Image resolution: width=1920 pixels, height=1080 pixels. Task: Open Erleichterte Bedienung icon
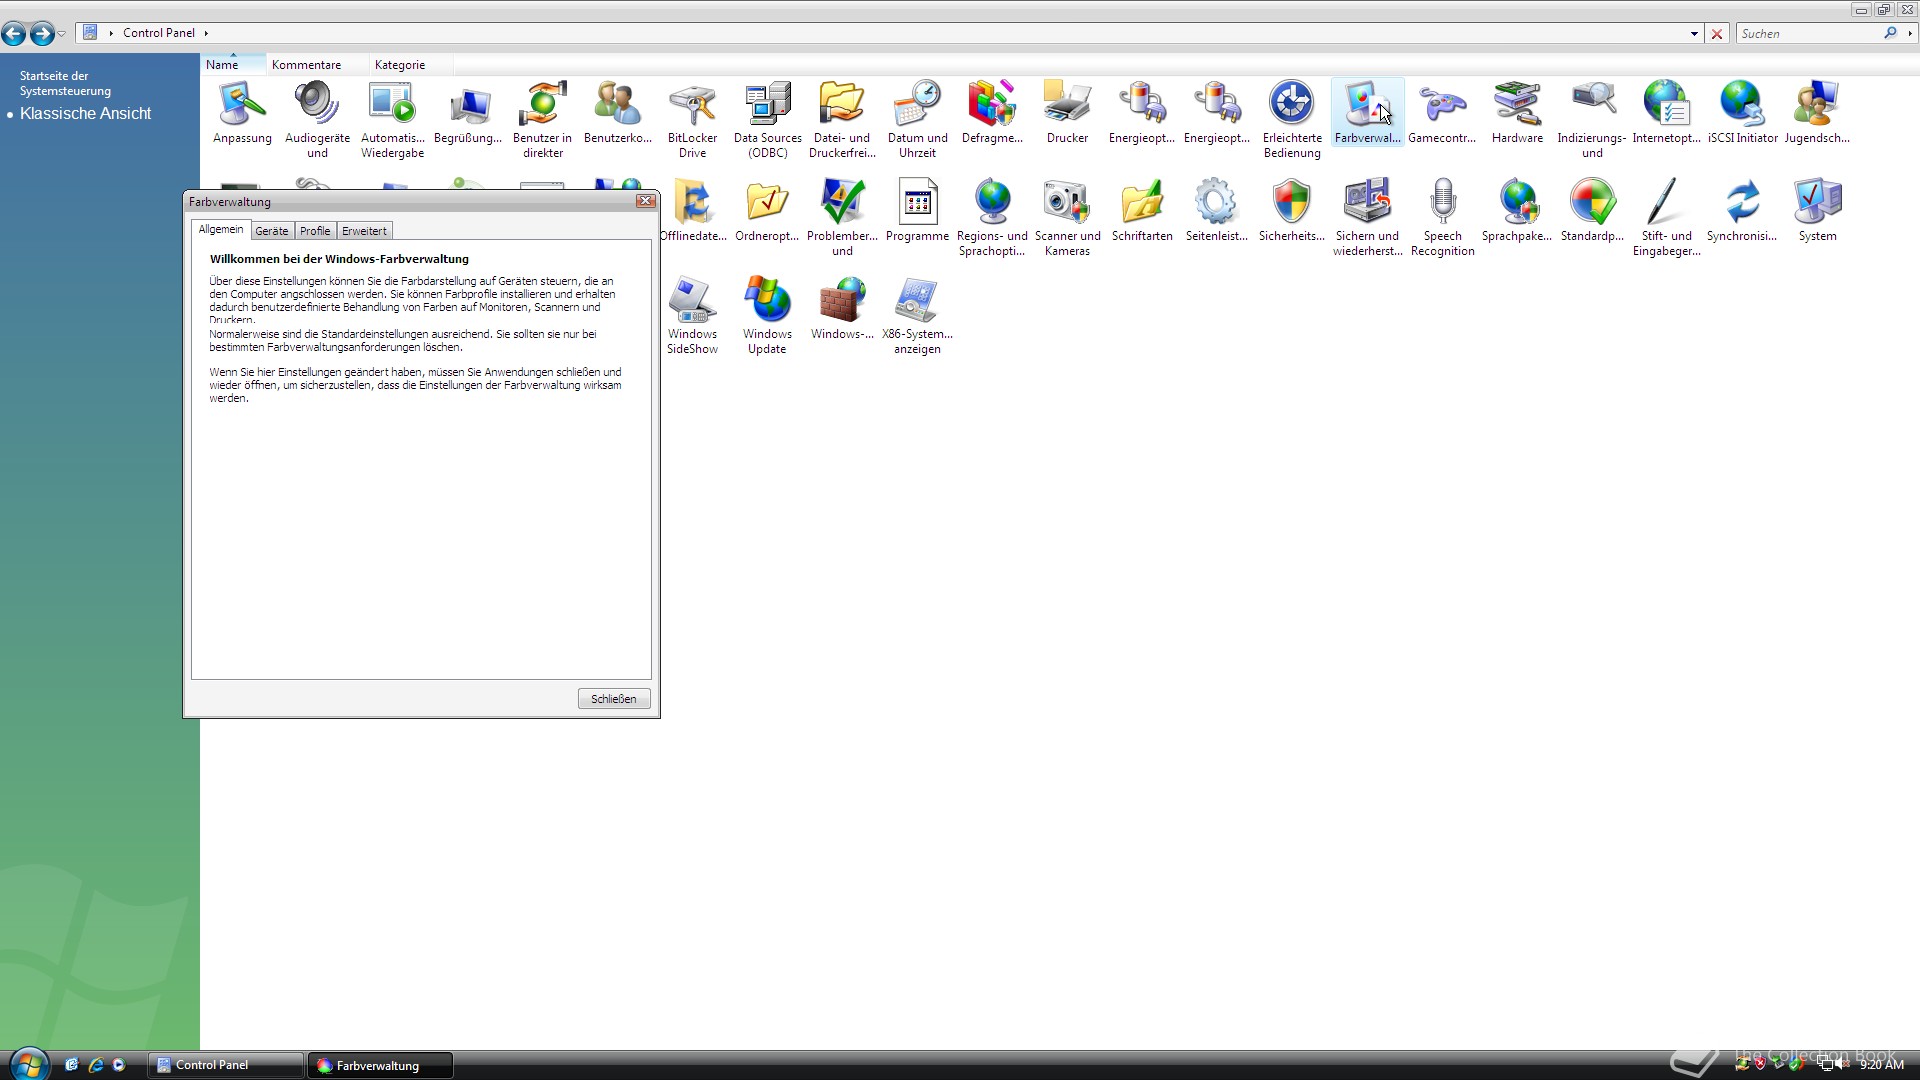coord(1292,119)
